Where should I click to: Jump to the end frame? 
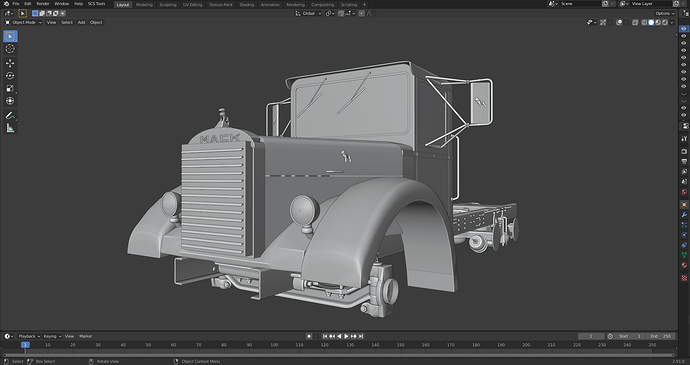pyautogui.click(x=361, y=336)
